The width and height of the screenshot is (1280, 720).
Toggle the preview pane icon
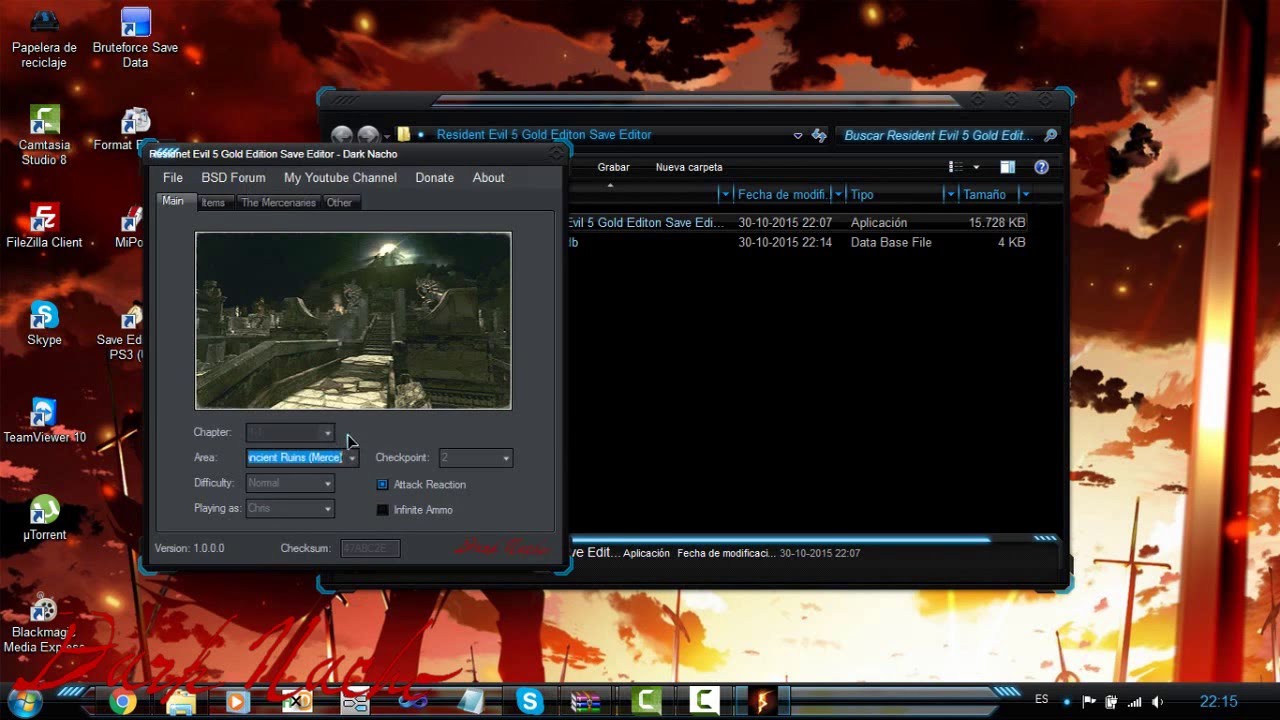pos(1007,167)
